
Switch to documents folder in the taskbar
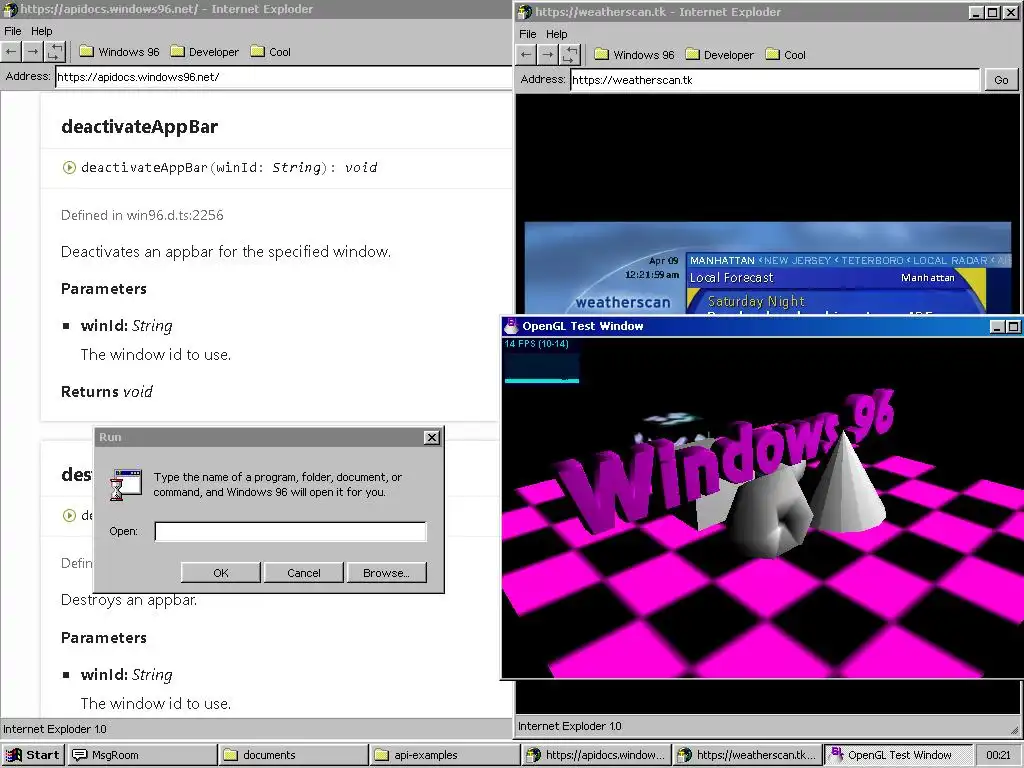click(x=293, y=755)
